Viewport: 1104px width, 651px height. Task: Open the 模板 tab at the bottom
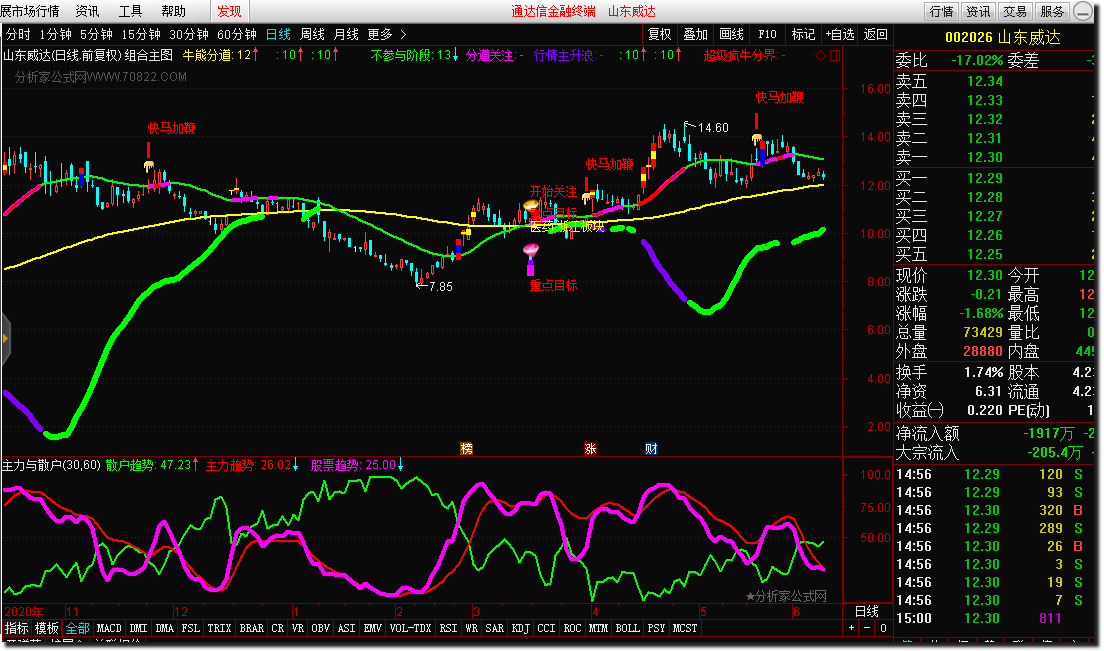47,628
